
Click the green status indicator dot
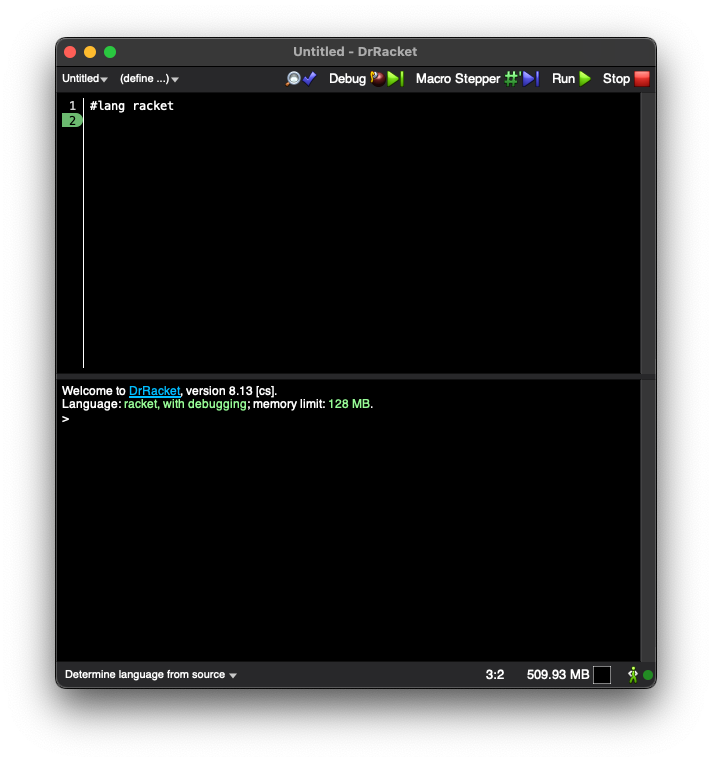coord(648,675)
